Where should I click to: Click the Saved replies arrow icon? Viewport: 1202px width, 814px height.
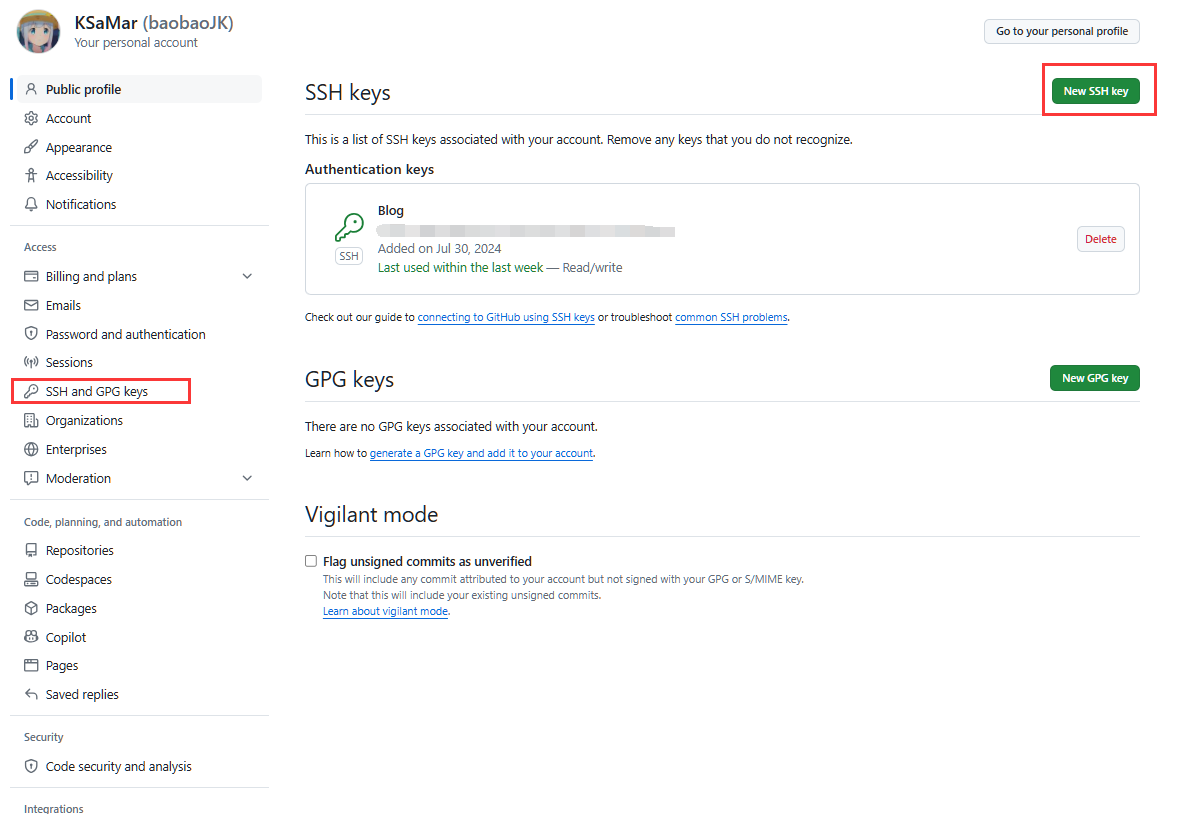[31, 694]
